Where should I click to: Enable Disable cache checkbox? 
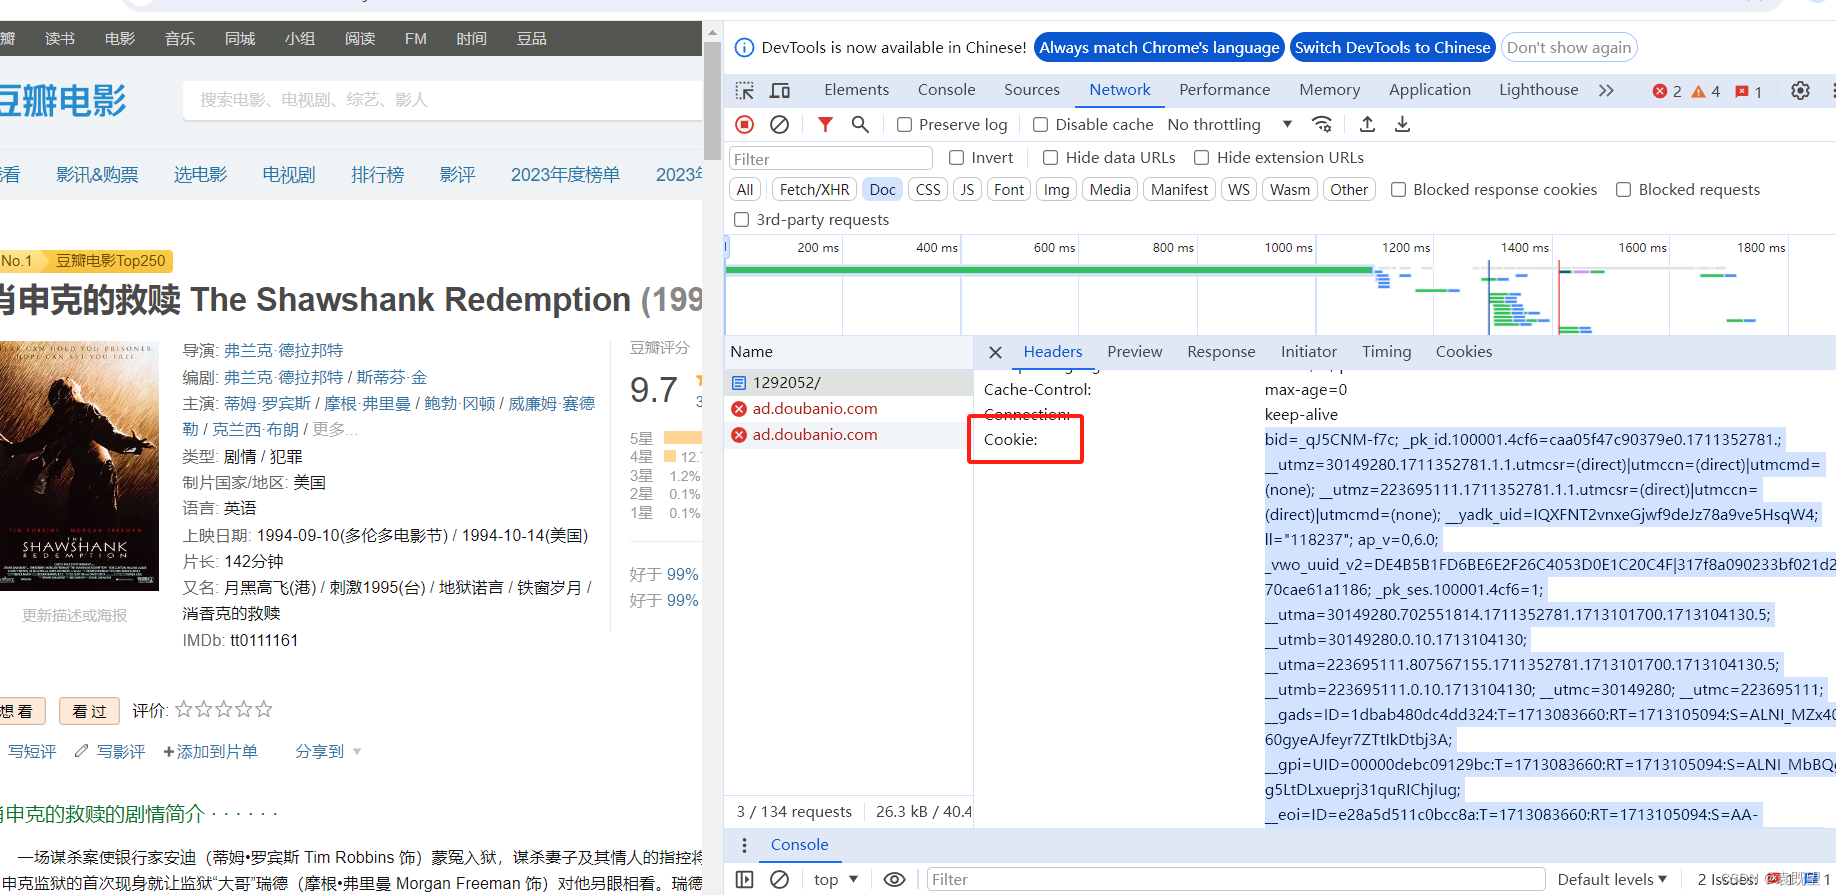pos(1040,124)
